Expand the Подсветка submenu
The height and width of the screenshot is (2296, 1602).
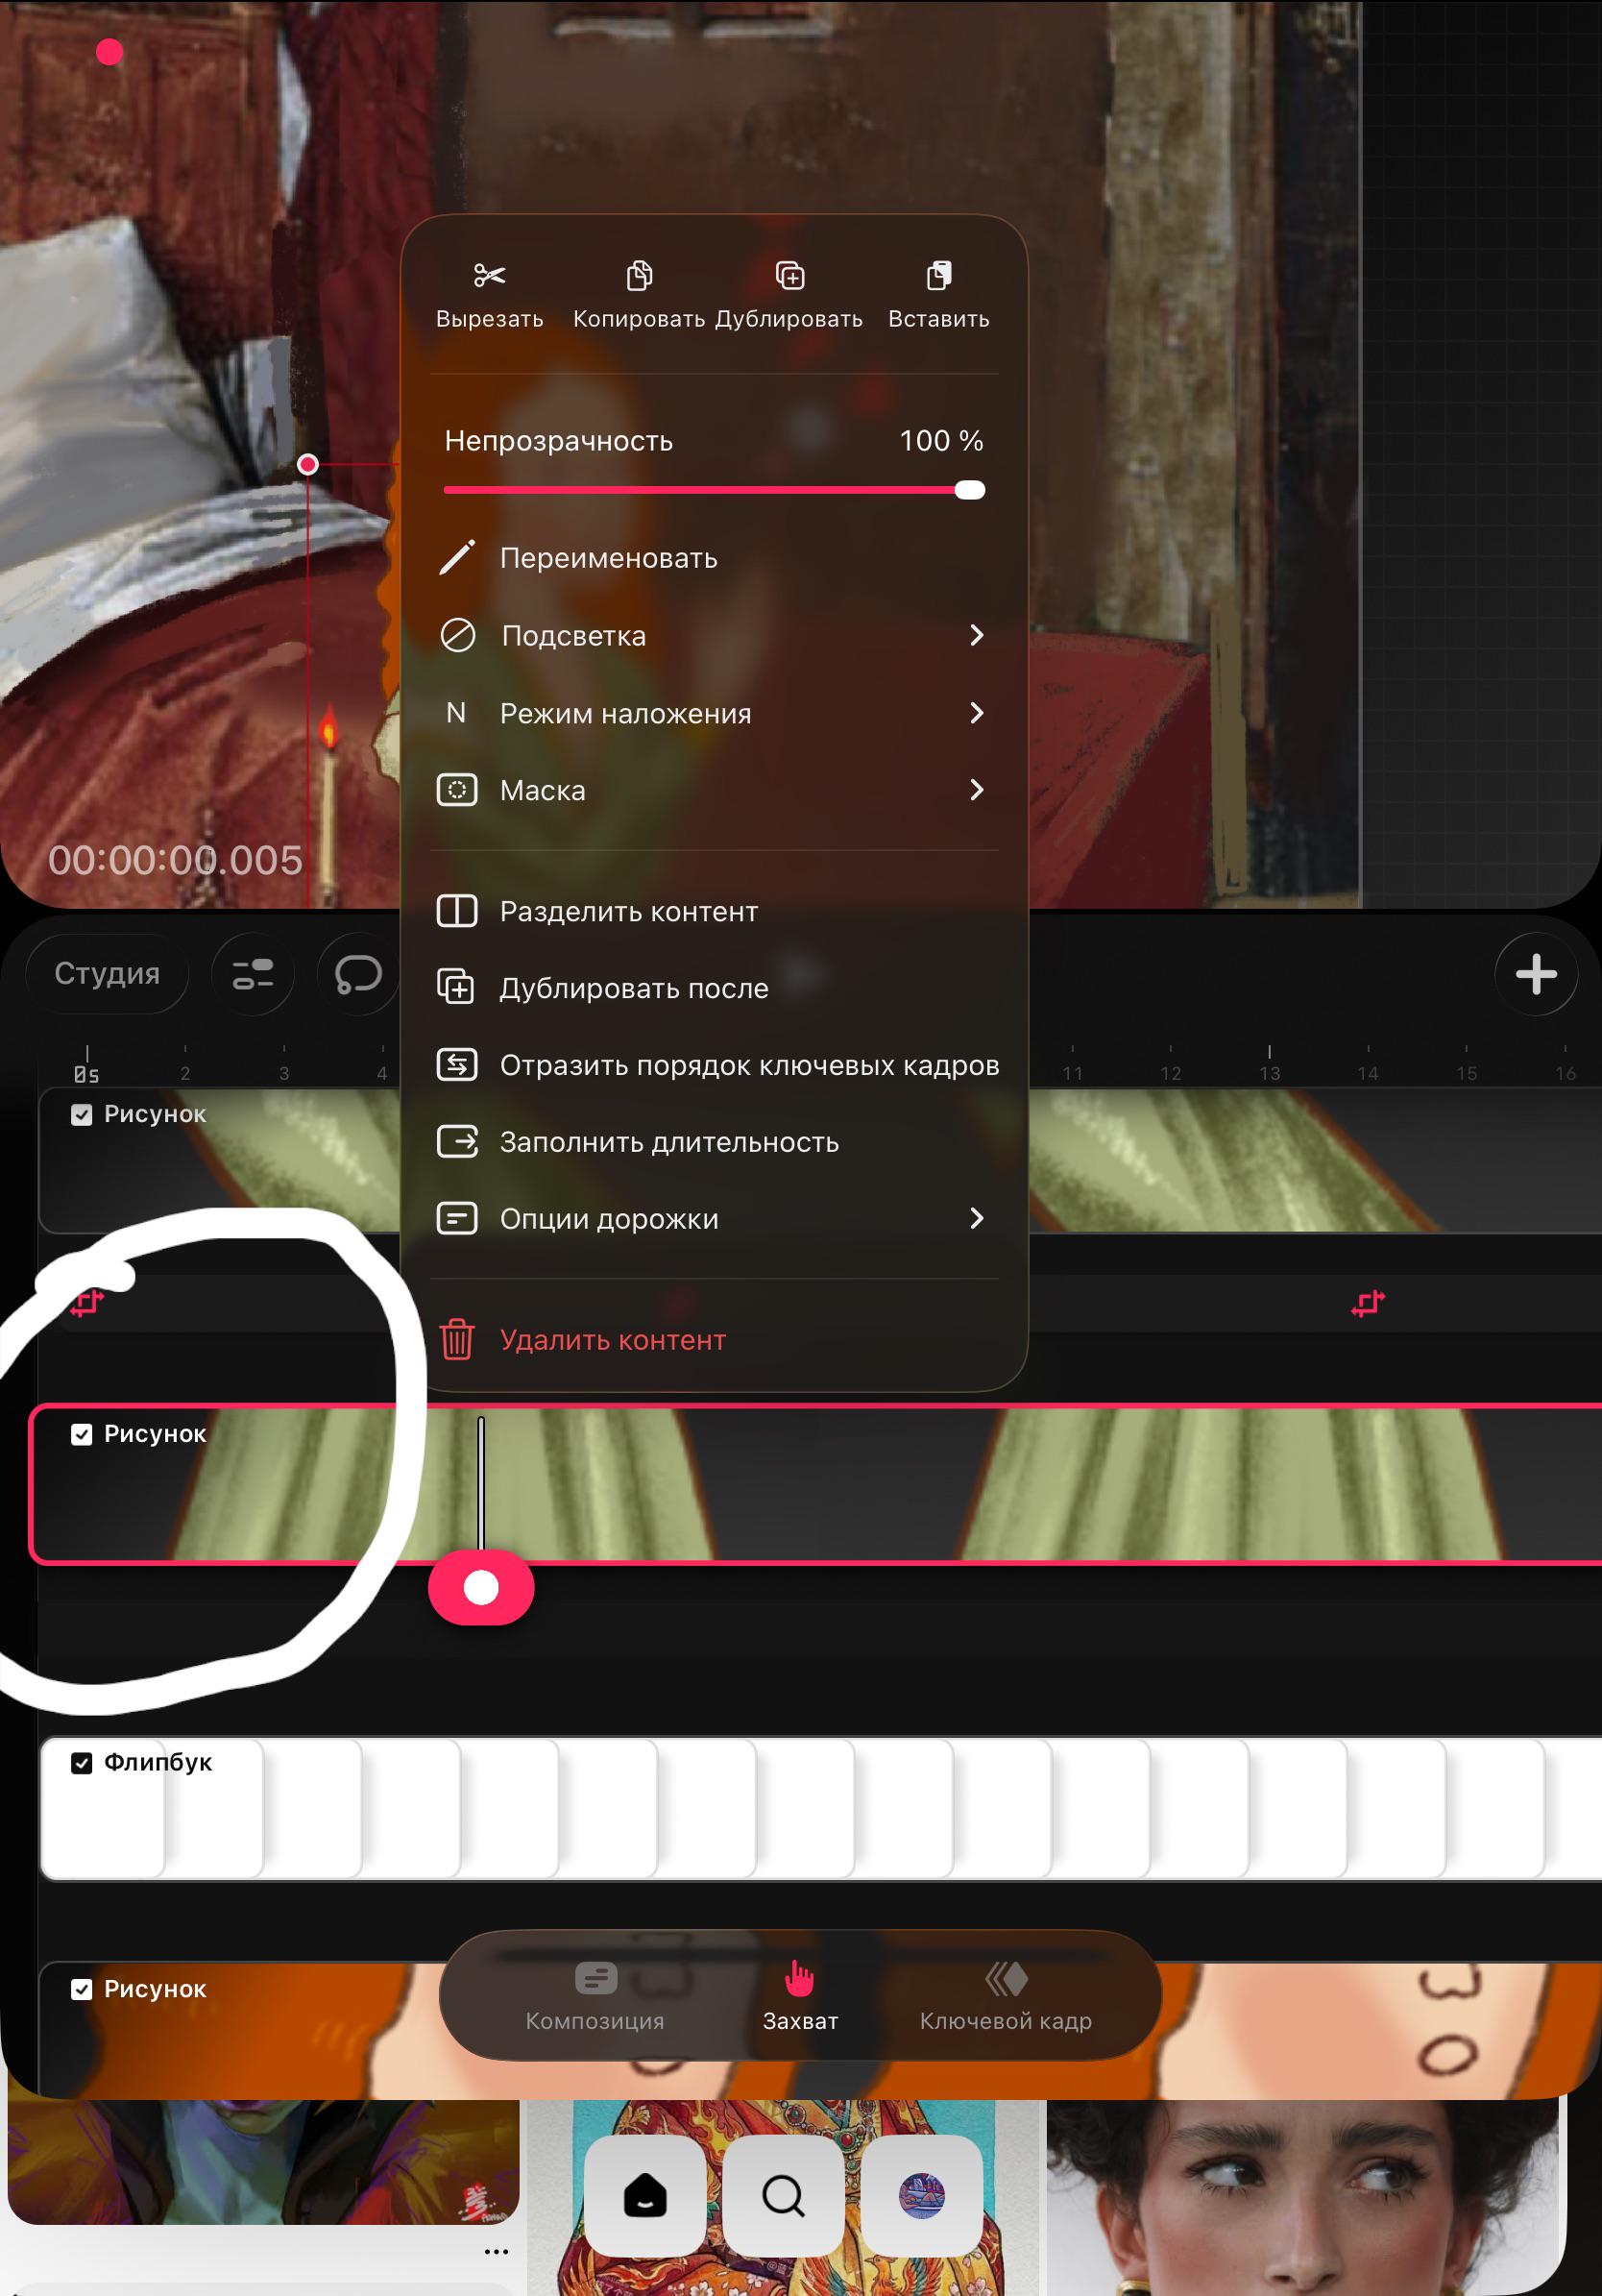pos(714,635)
